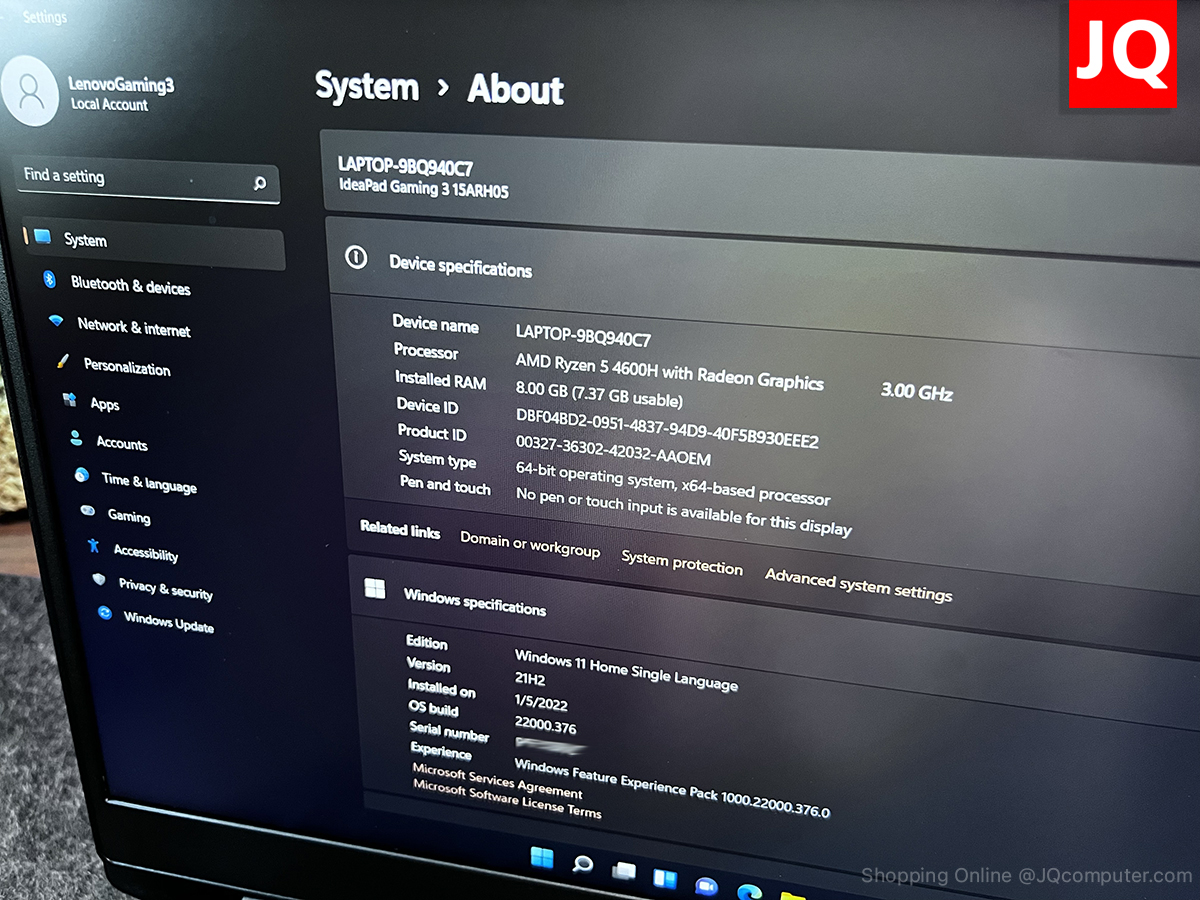Screen dimensions: 1200x900
Task: Open System protection link
Action: pyautogui.click(x=682, y=563)
